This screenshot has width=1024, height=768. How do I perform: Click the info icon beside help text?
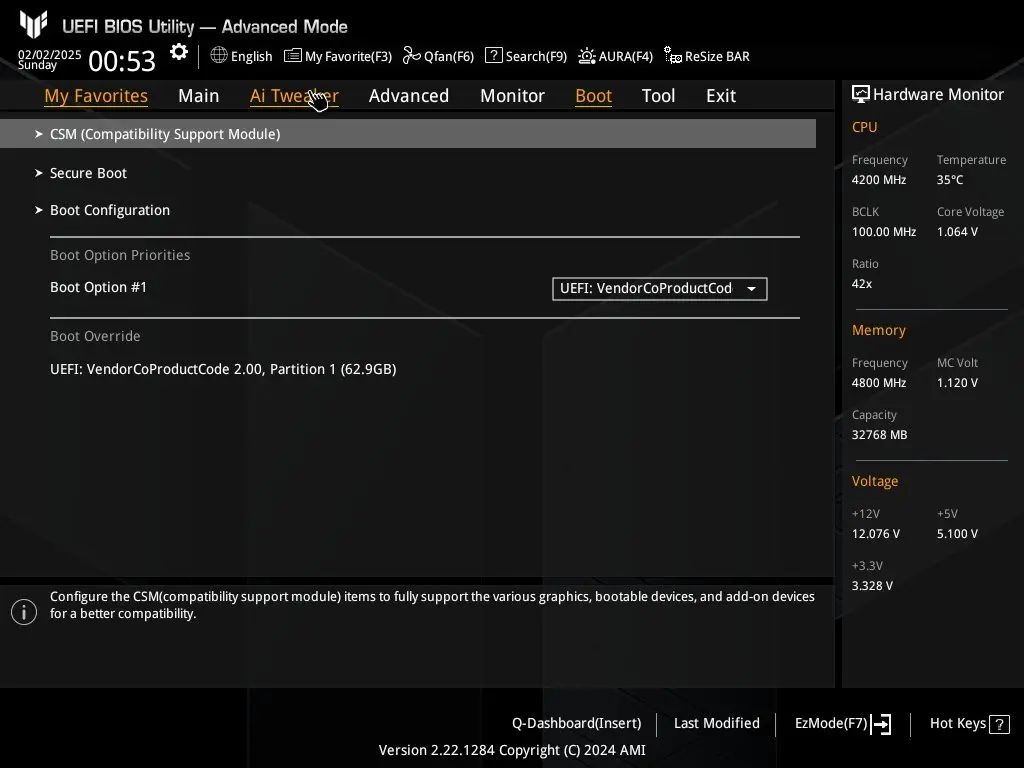click(24, 612)
